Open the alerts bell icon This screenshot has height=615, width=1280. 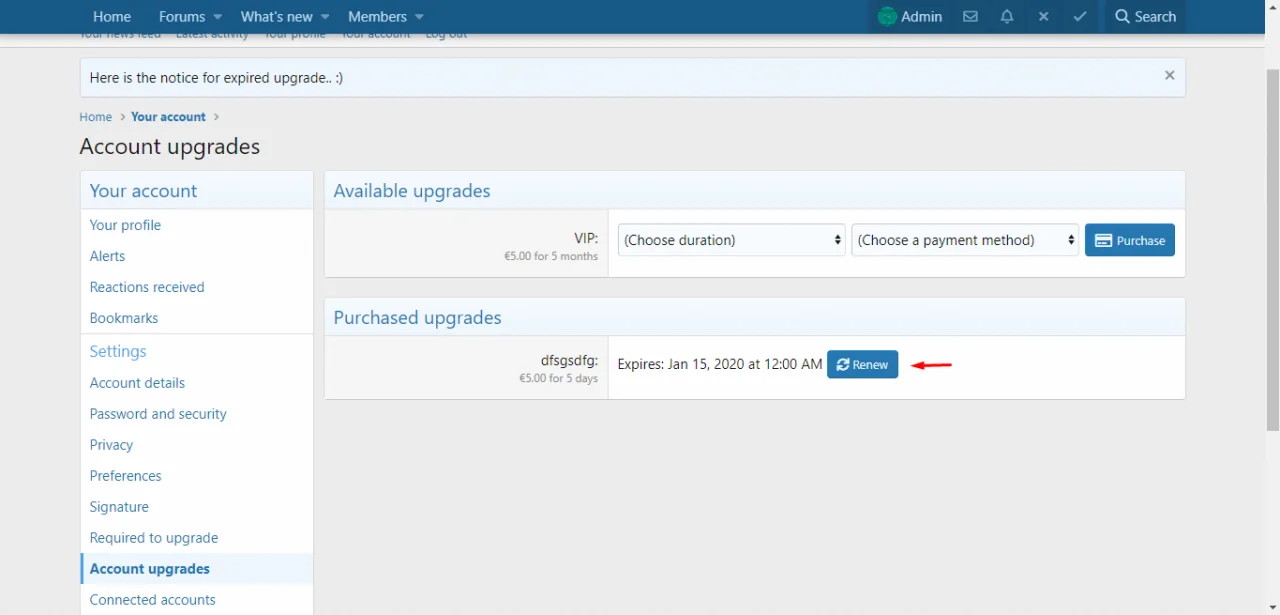[1007, 17]
